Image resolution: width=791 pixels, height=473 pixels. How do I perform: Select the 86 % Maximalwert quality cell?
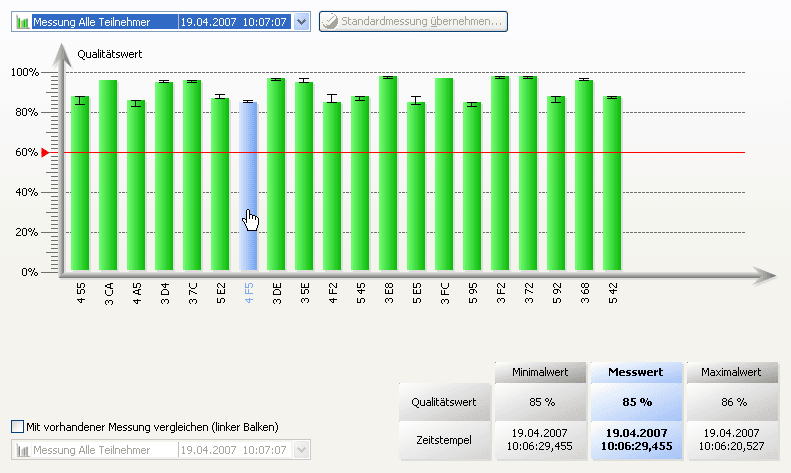(x=733, y=402)
